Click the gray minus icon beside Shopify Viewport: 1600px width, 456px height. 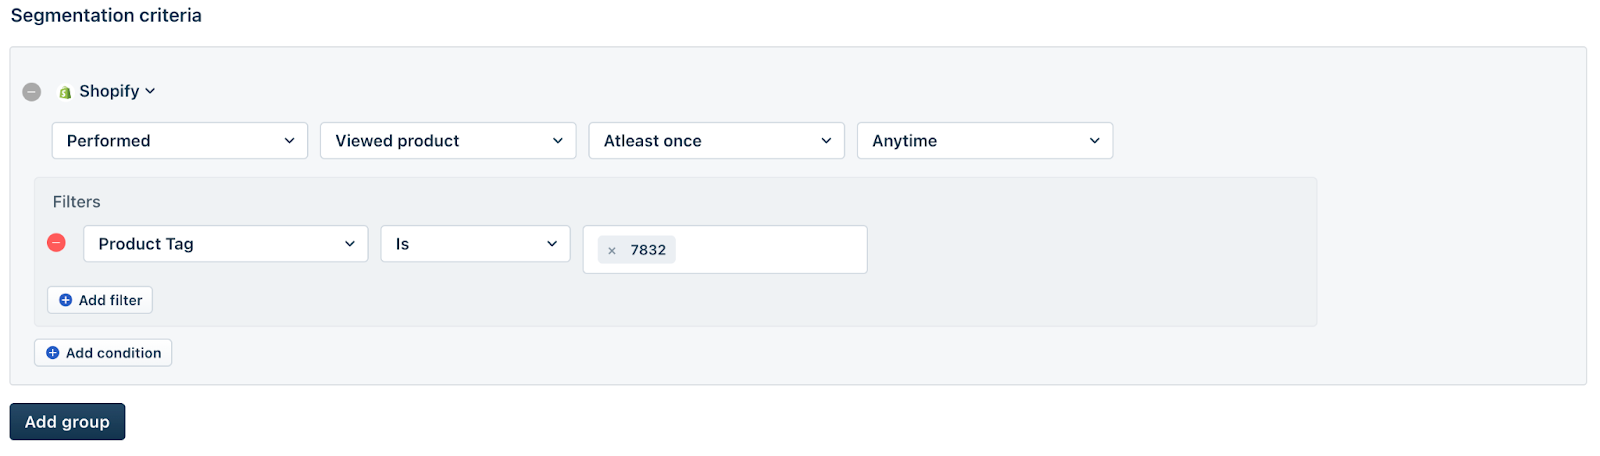coord(32,92)
